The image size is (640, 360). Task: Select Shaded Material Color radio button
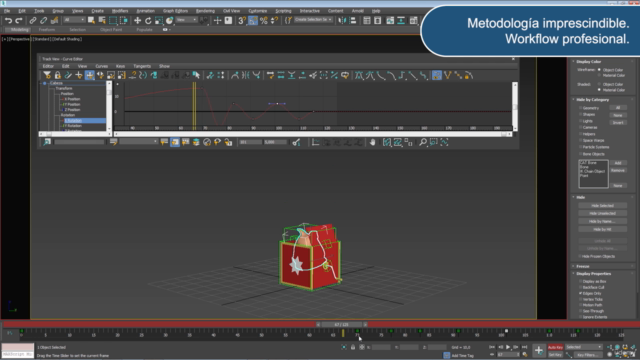[599, 89]
